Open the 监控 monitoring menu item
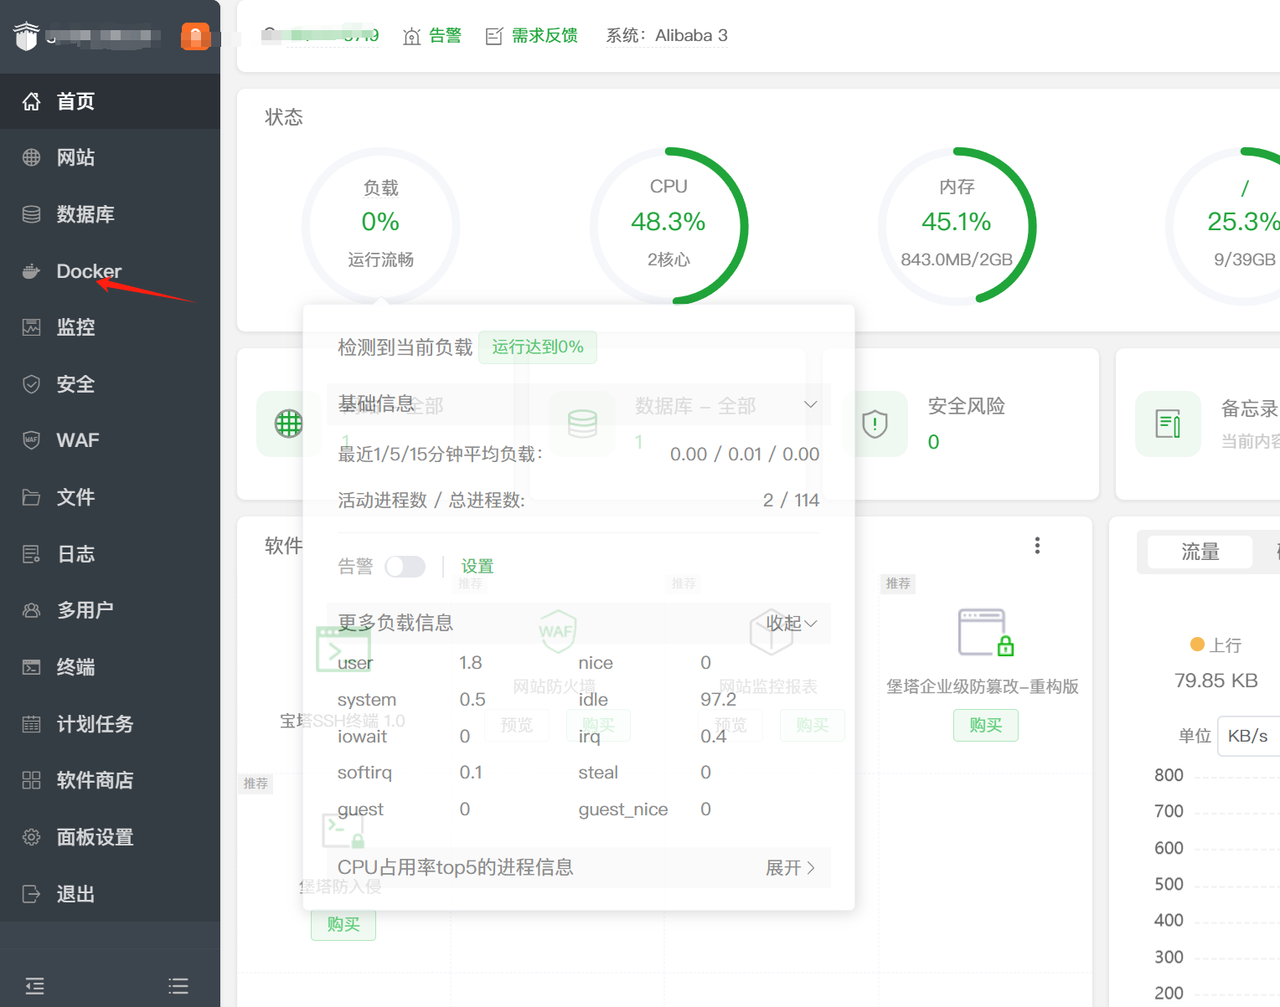 (x=110, y=327)
